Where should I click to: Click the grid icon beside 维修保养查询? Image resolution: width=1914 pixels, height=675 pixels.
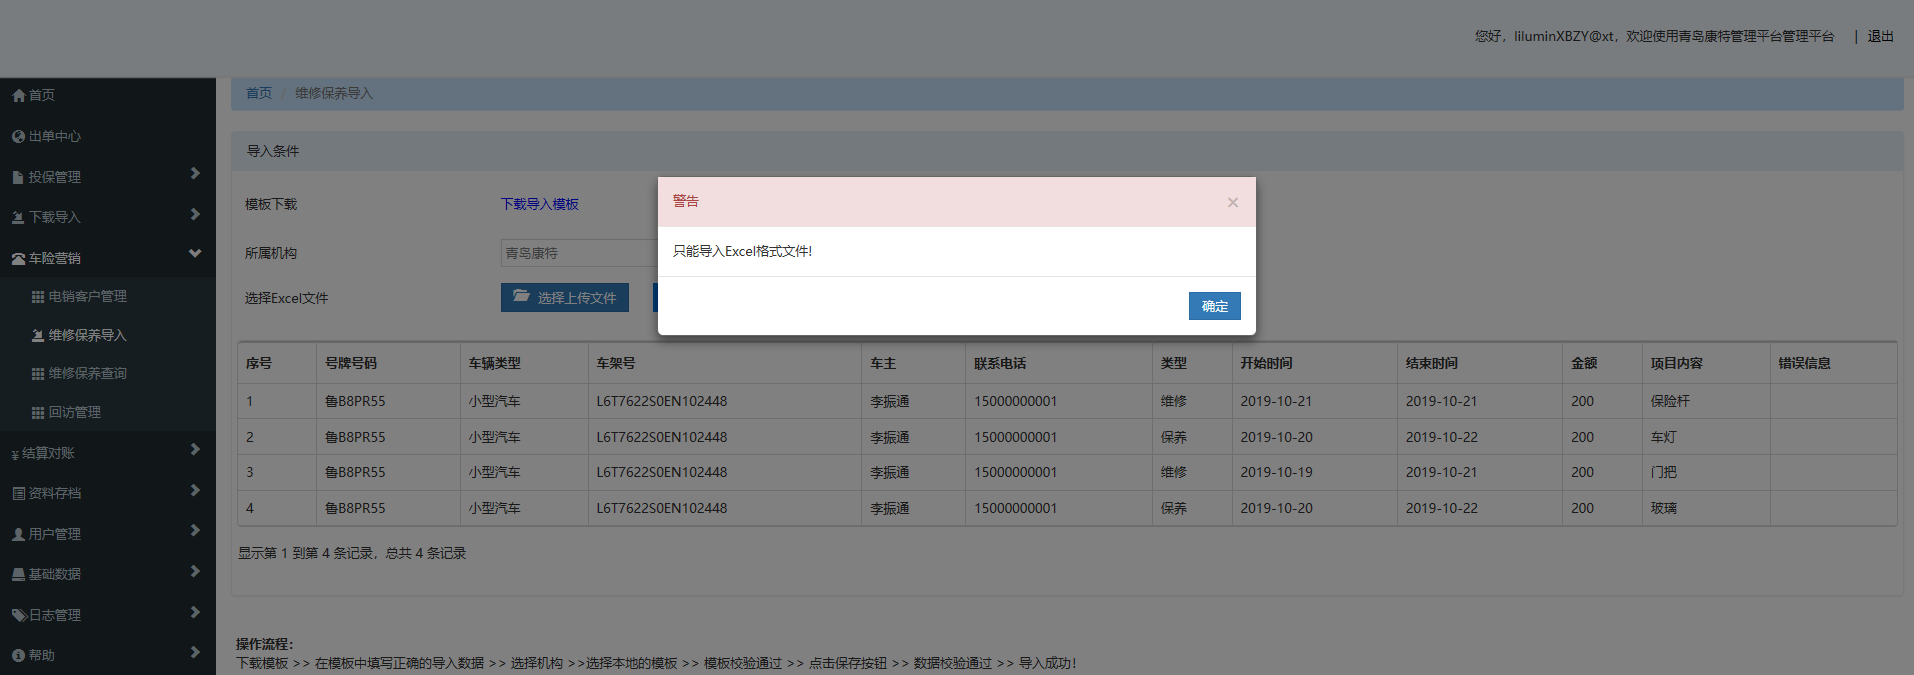[x=38, y=374]
